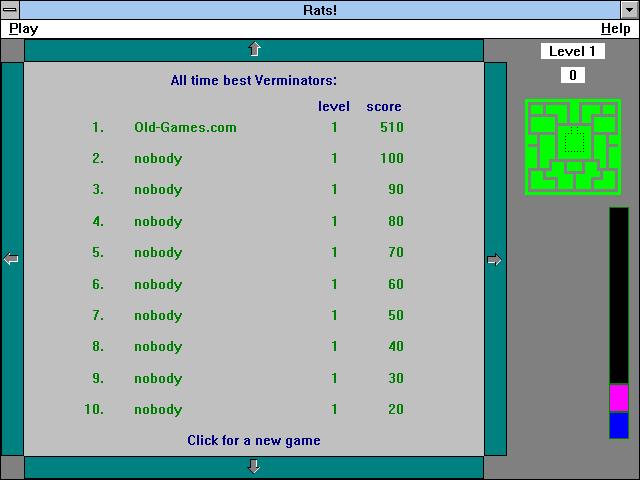Click the score 50 in row 7
Image resolution: width=640 pixels, height=480 pixels.
point(396,315)
